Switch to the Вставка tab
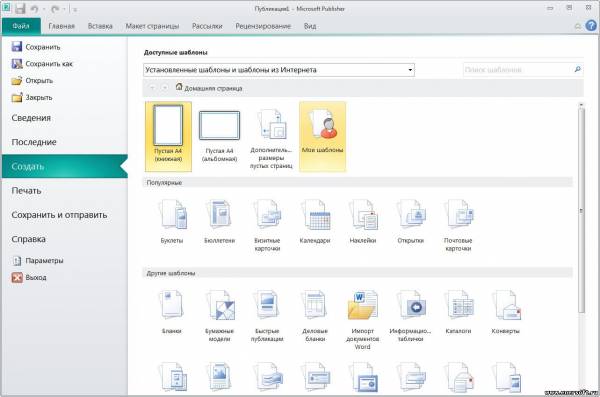 tap(100, 26)
